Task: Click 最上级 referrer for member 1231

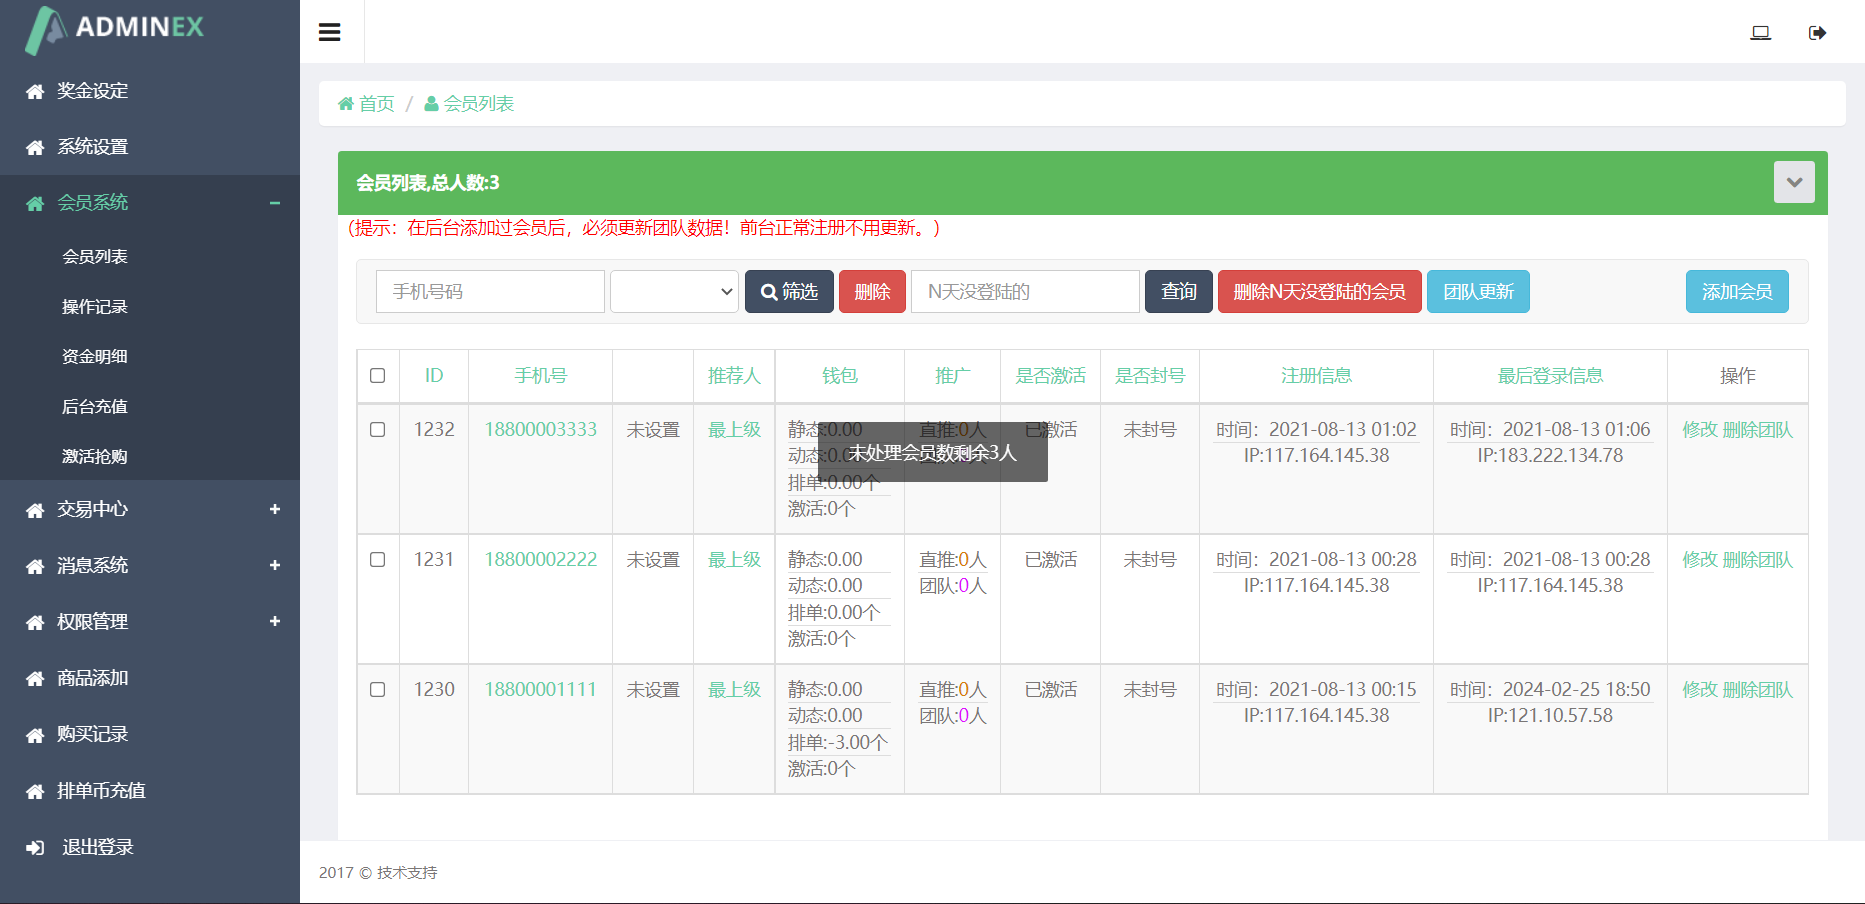Action: 735,559
